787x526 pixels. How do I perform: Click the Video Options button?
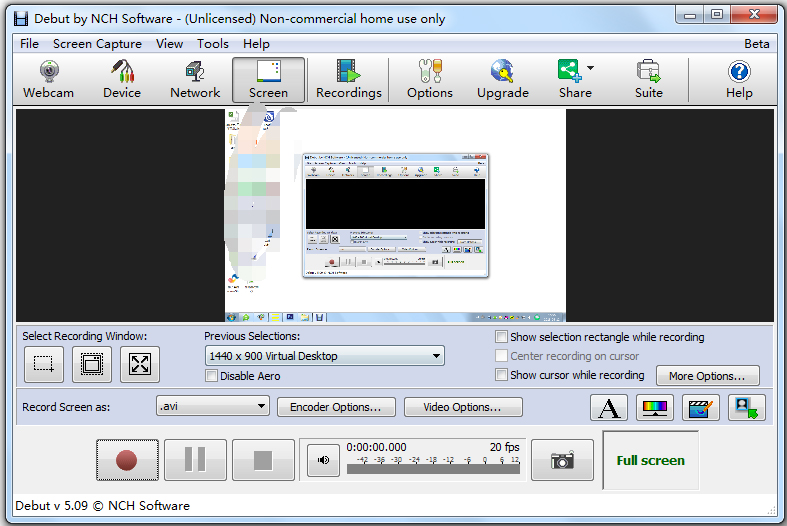(463, 407)
